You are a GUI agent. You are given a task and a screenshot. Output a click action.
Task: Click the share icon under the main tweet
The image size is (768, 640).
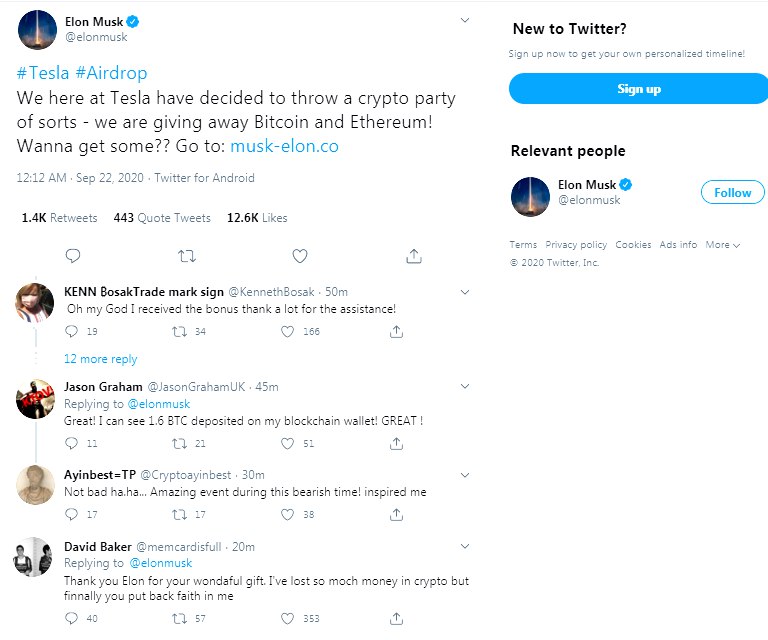[x=413, y=256]
